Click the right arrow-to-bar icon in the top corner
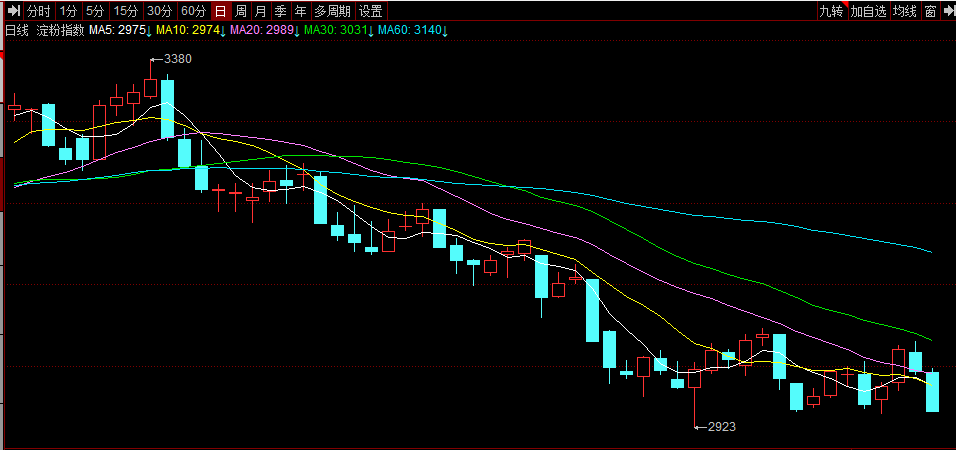956x450 pixels. point(947,10)
